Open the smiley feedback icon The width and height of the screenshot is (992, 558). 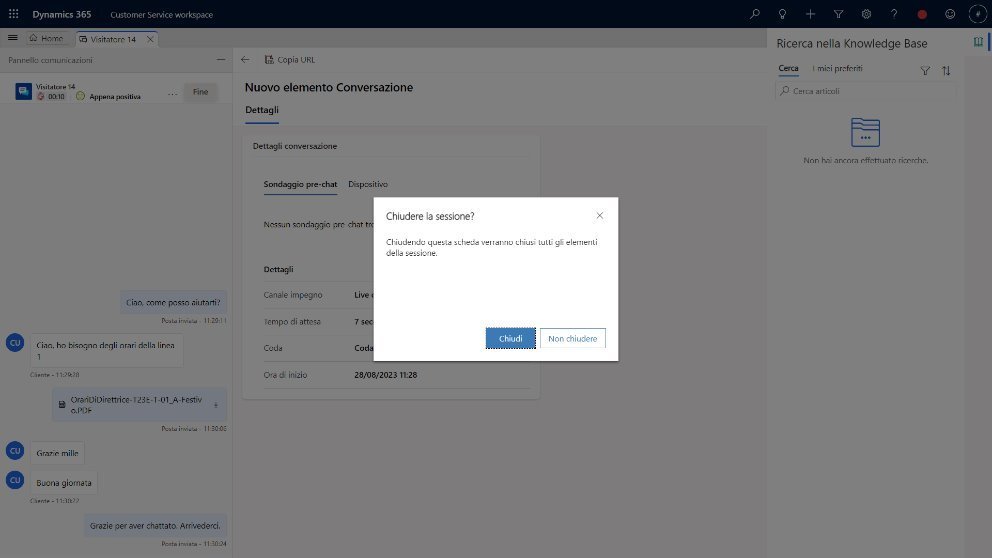(x=949, y=14)
